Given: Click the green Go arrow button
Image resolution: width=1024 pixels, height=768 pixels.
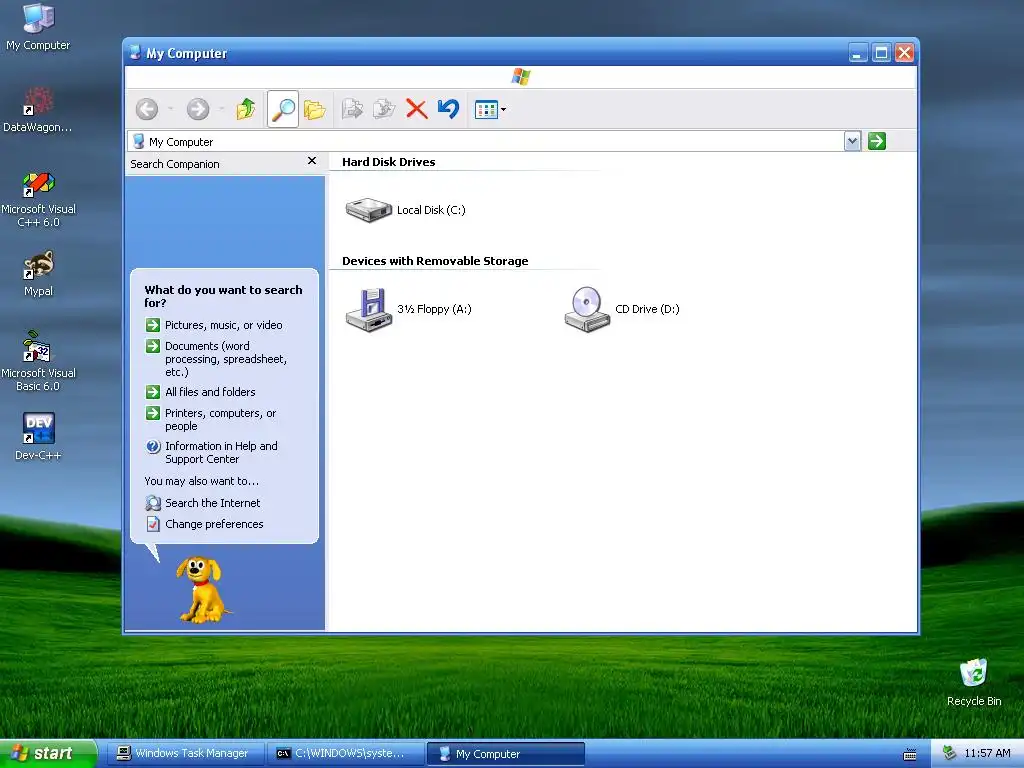Looking at the screenshot, I should (877, 141).
